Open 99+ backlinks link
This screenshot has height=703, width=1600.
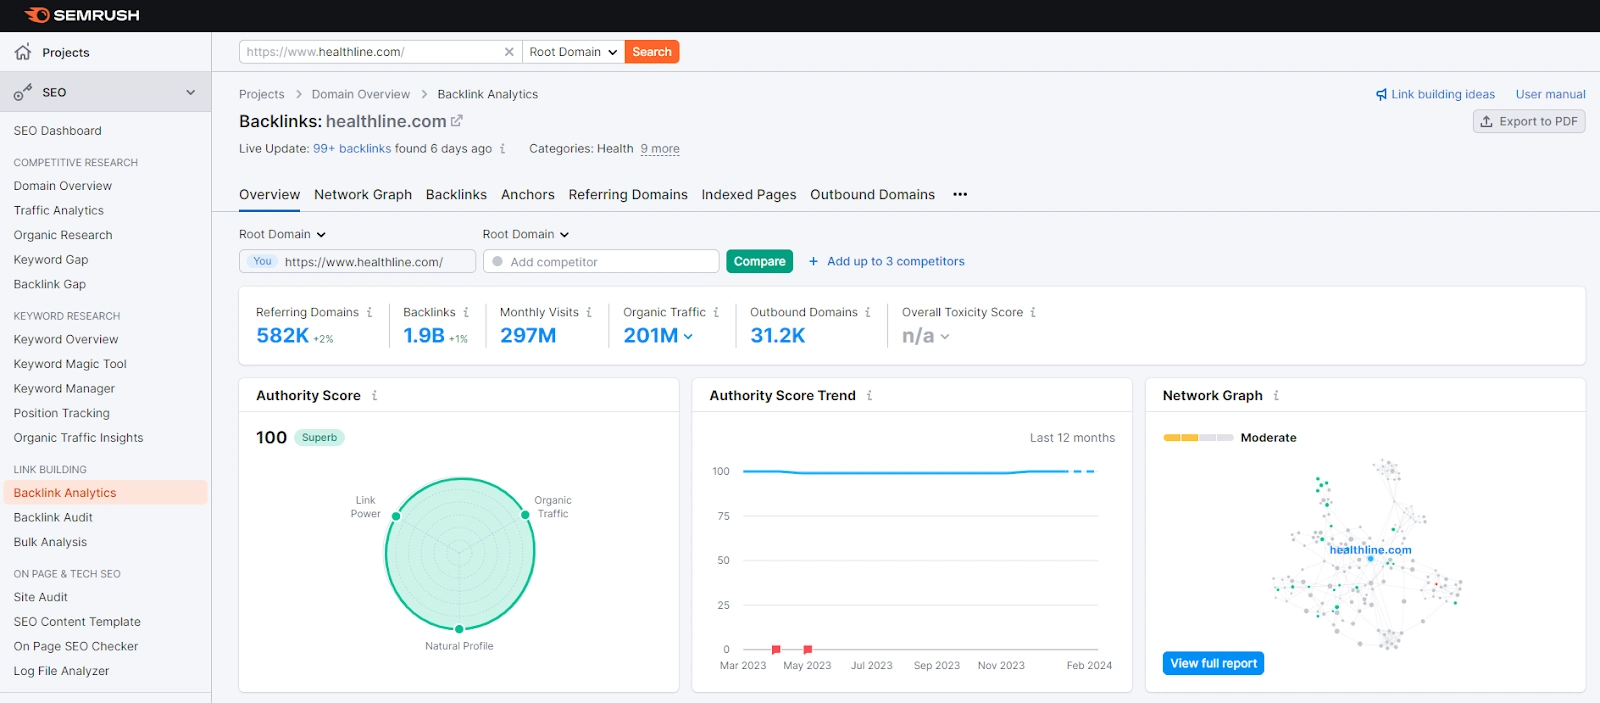point(352,149)
